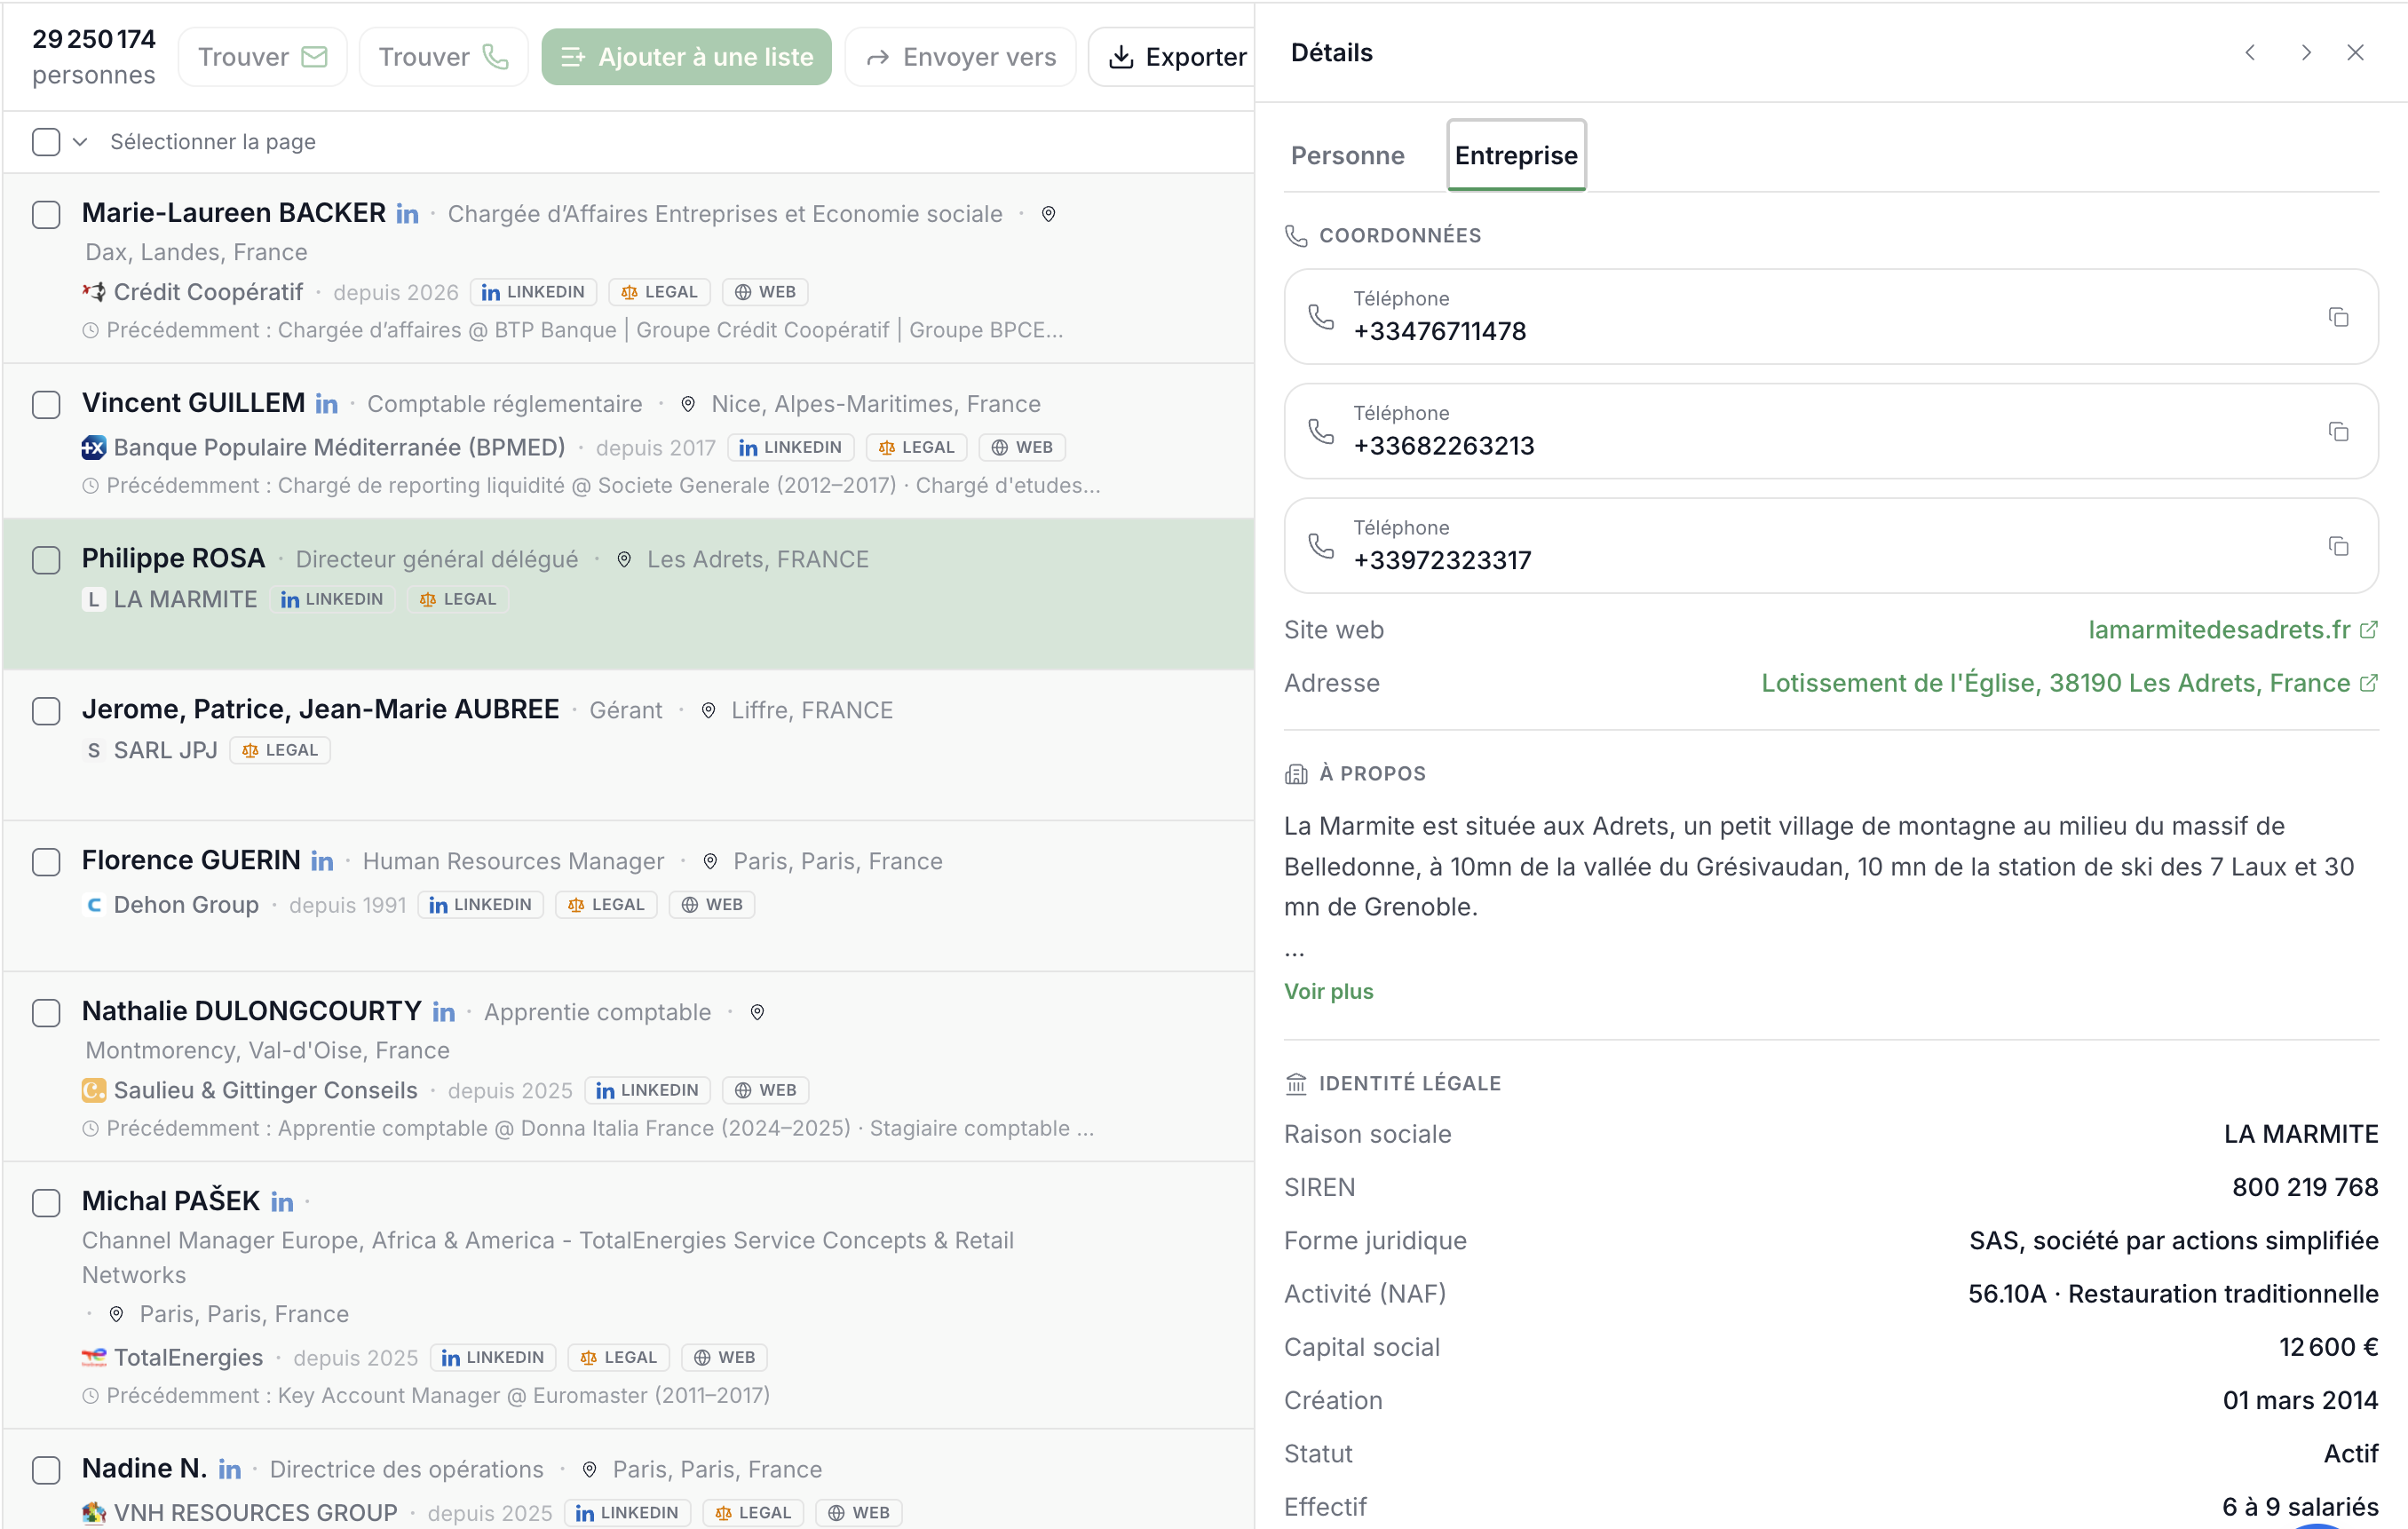
Task: Select Nathalie DULONGCOURTY's checkbox
Action: click(x=46, y=1013)
